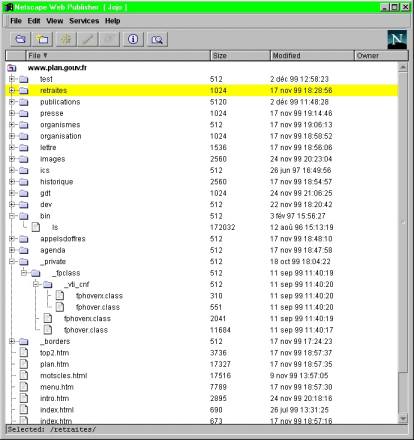
Task: Sort by the Modified column header
Action: click(x=312, y=56)
